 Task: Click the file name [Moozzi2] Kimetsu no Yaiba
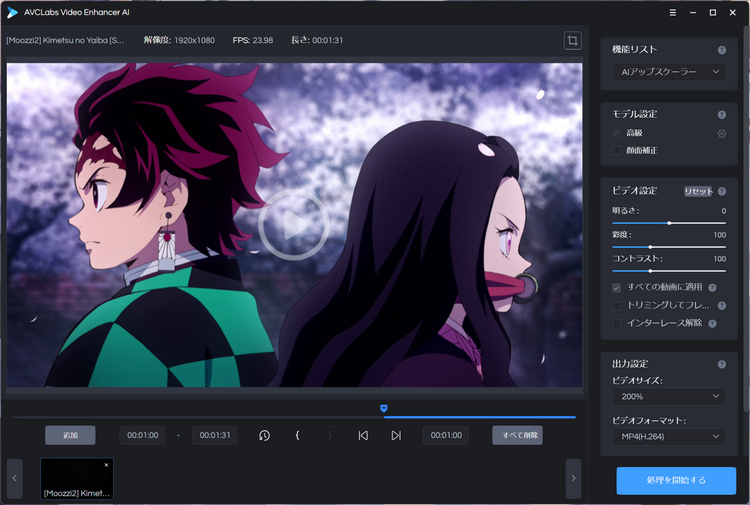(65, 40)
